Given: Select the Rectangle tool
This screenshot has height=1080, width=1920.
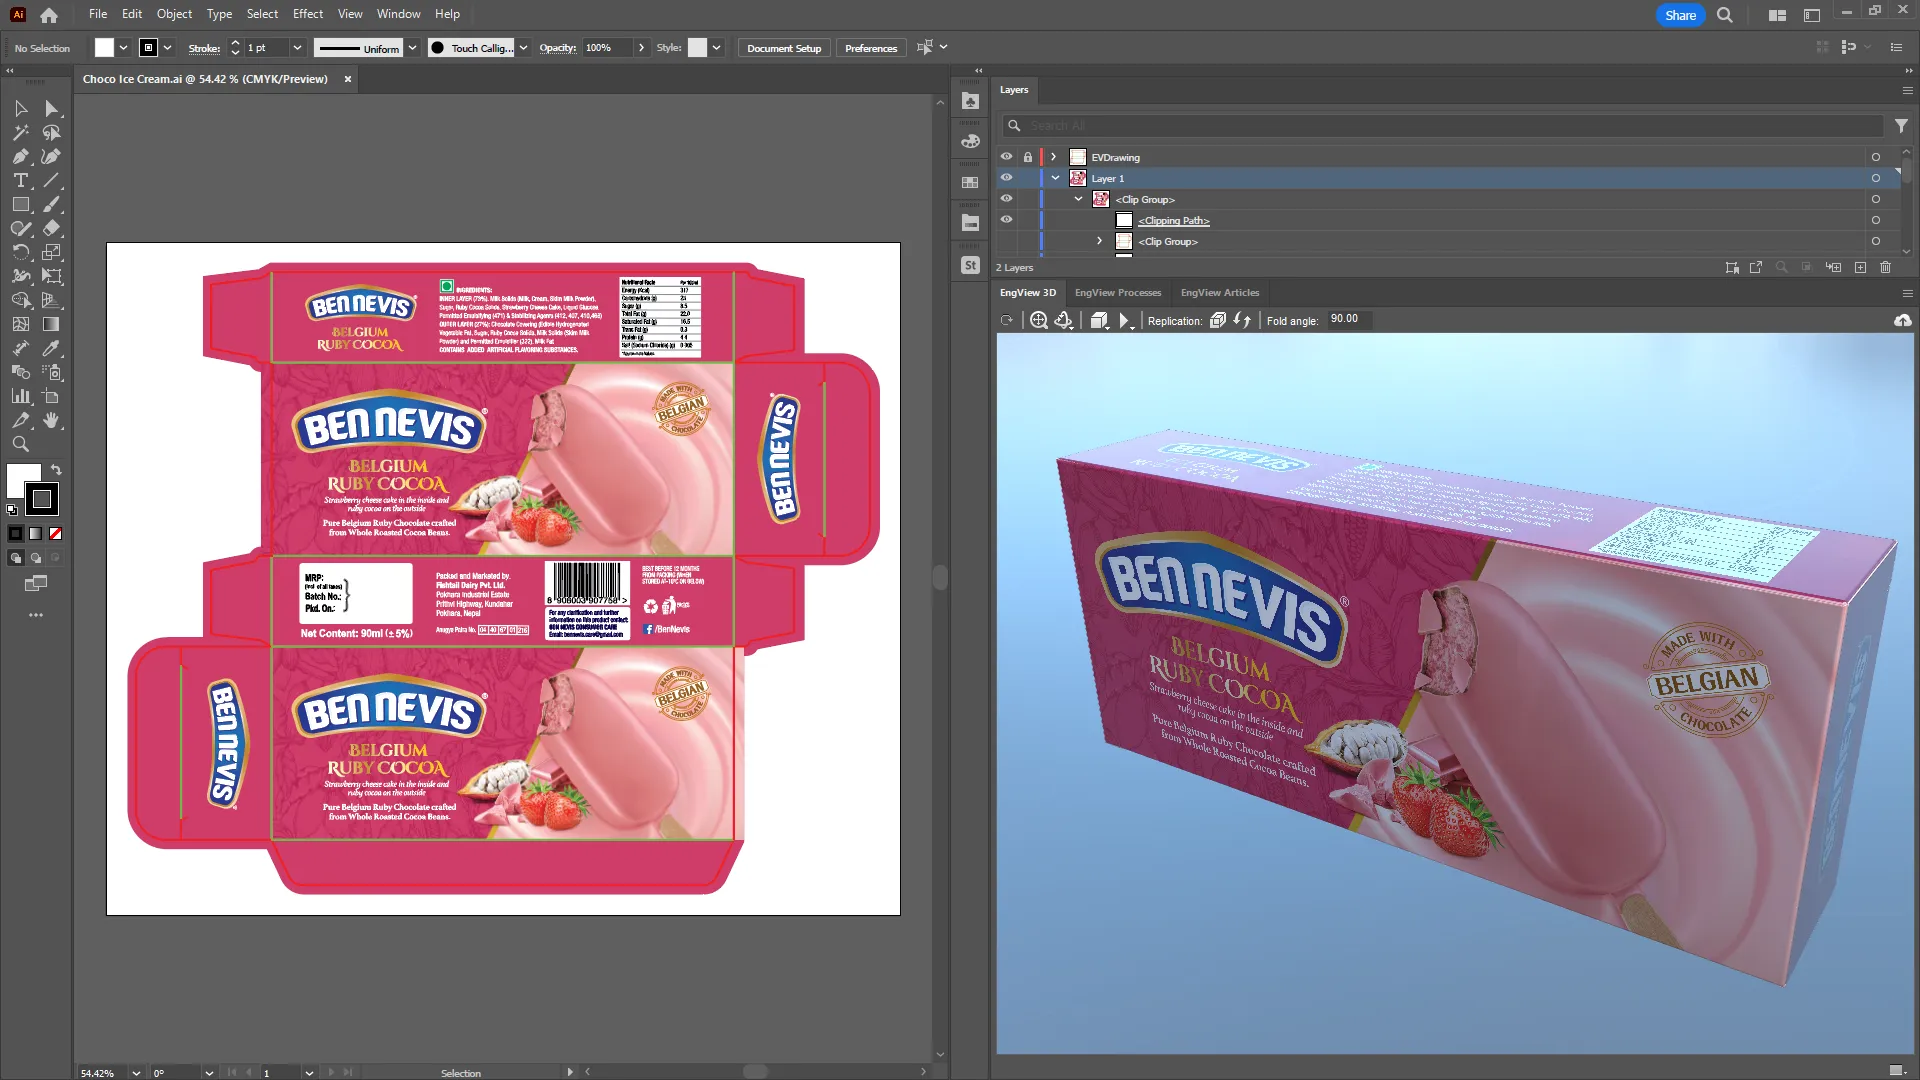Looking at the screenshot, I should [x=20, y=204].
